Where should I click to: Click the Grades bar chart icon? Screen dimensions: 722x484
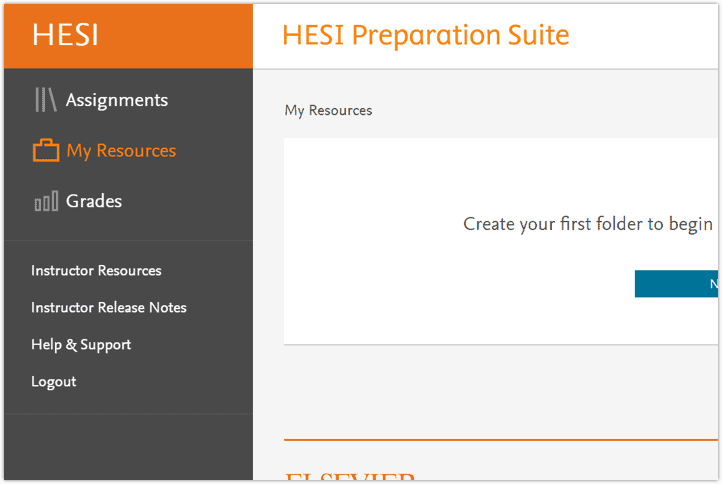46,202
